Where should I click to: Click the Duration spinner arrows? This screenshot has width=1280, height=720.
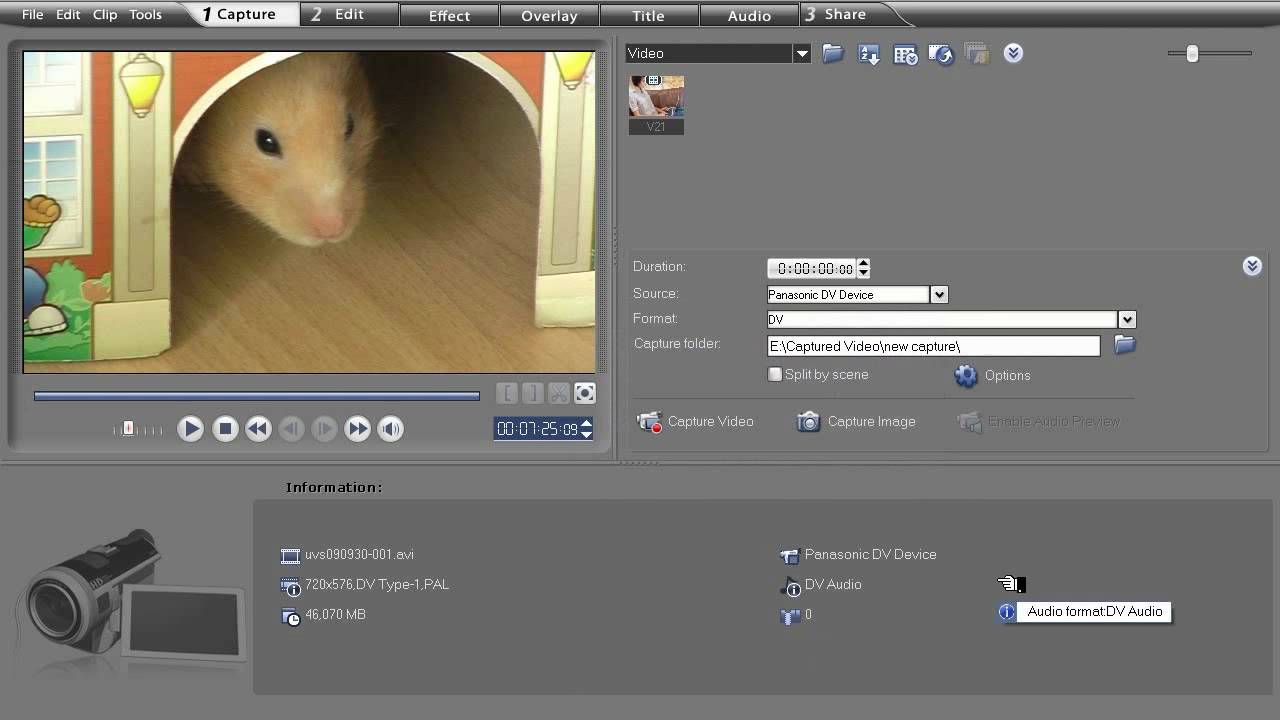[864, 268]
